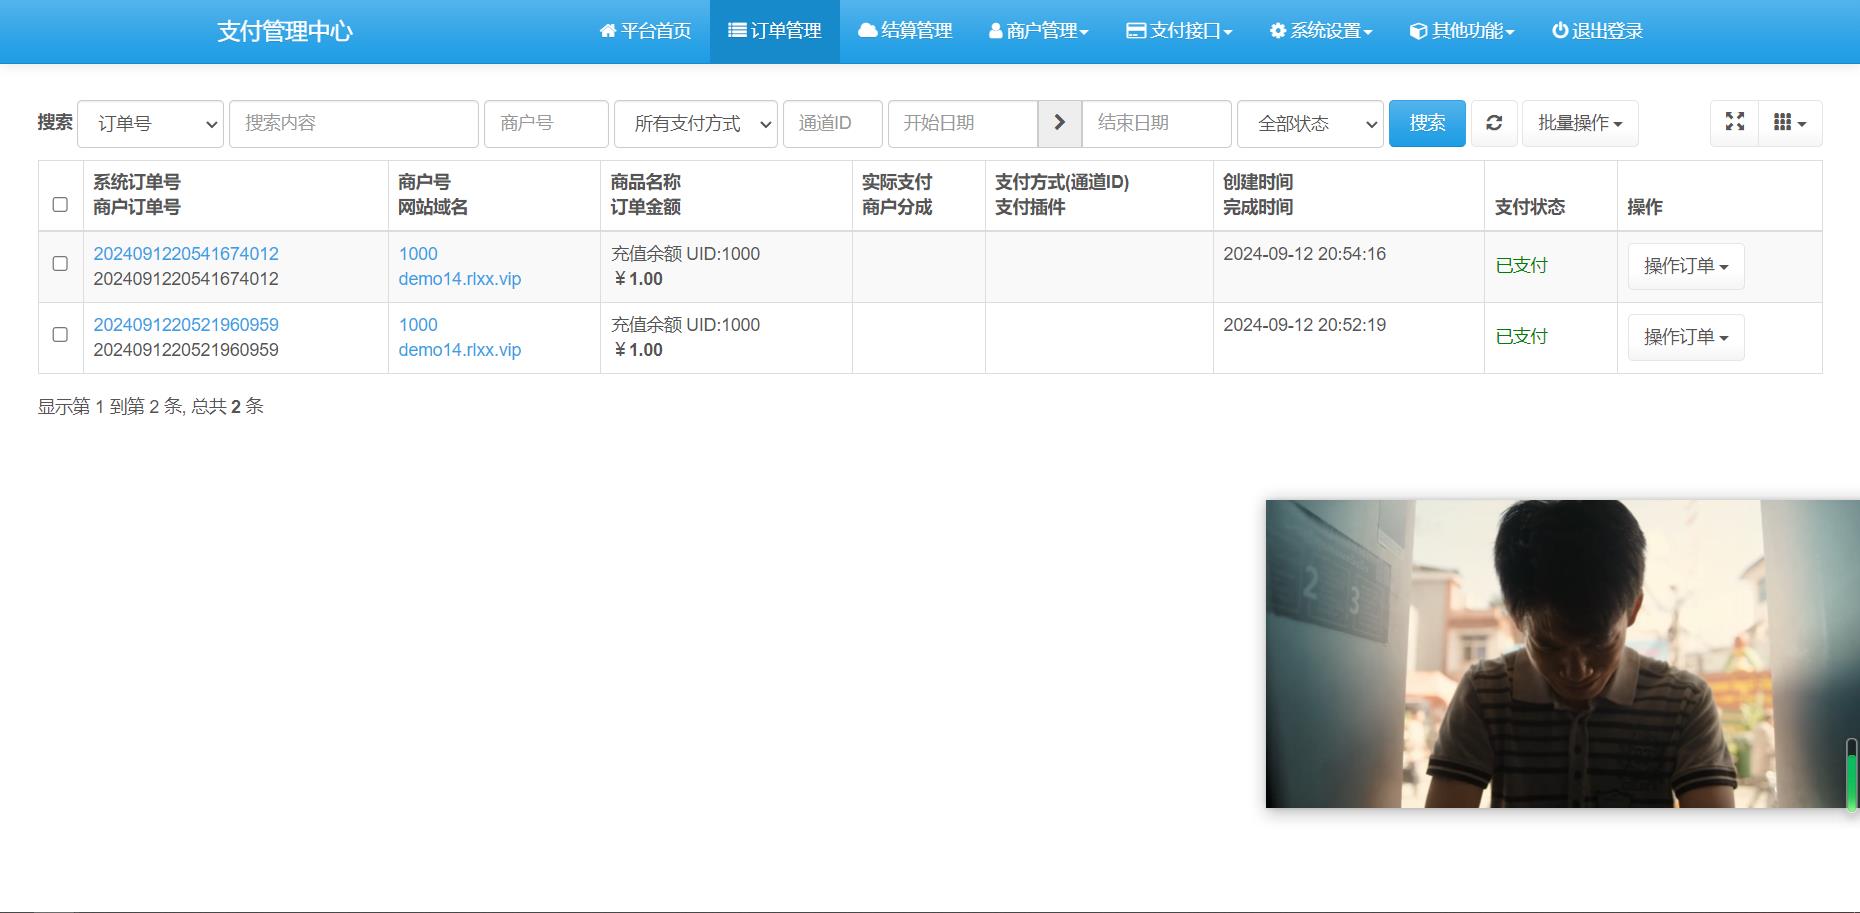Focus the 通道ID input field
1860x913 pixels.
point(833,123)
